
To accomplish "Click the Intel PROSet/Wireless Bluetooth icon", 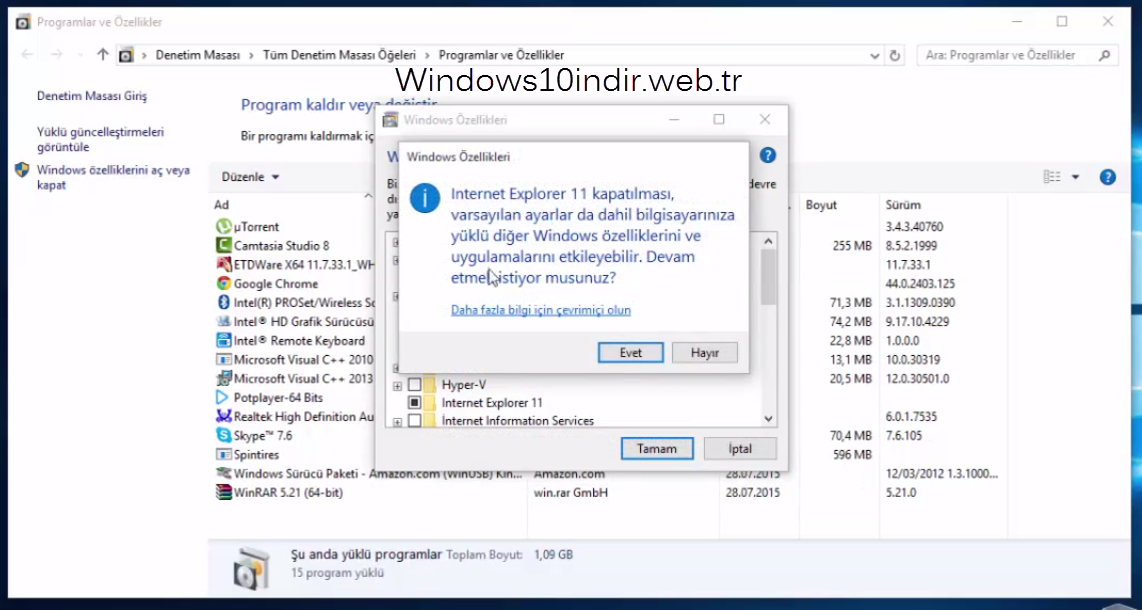I will [x=224, y=302].
